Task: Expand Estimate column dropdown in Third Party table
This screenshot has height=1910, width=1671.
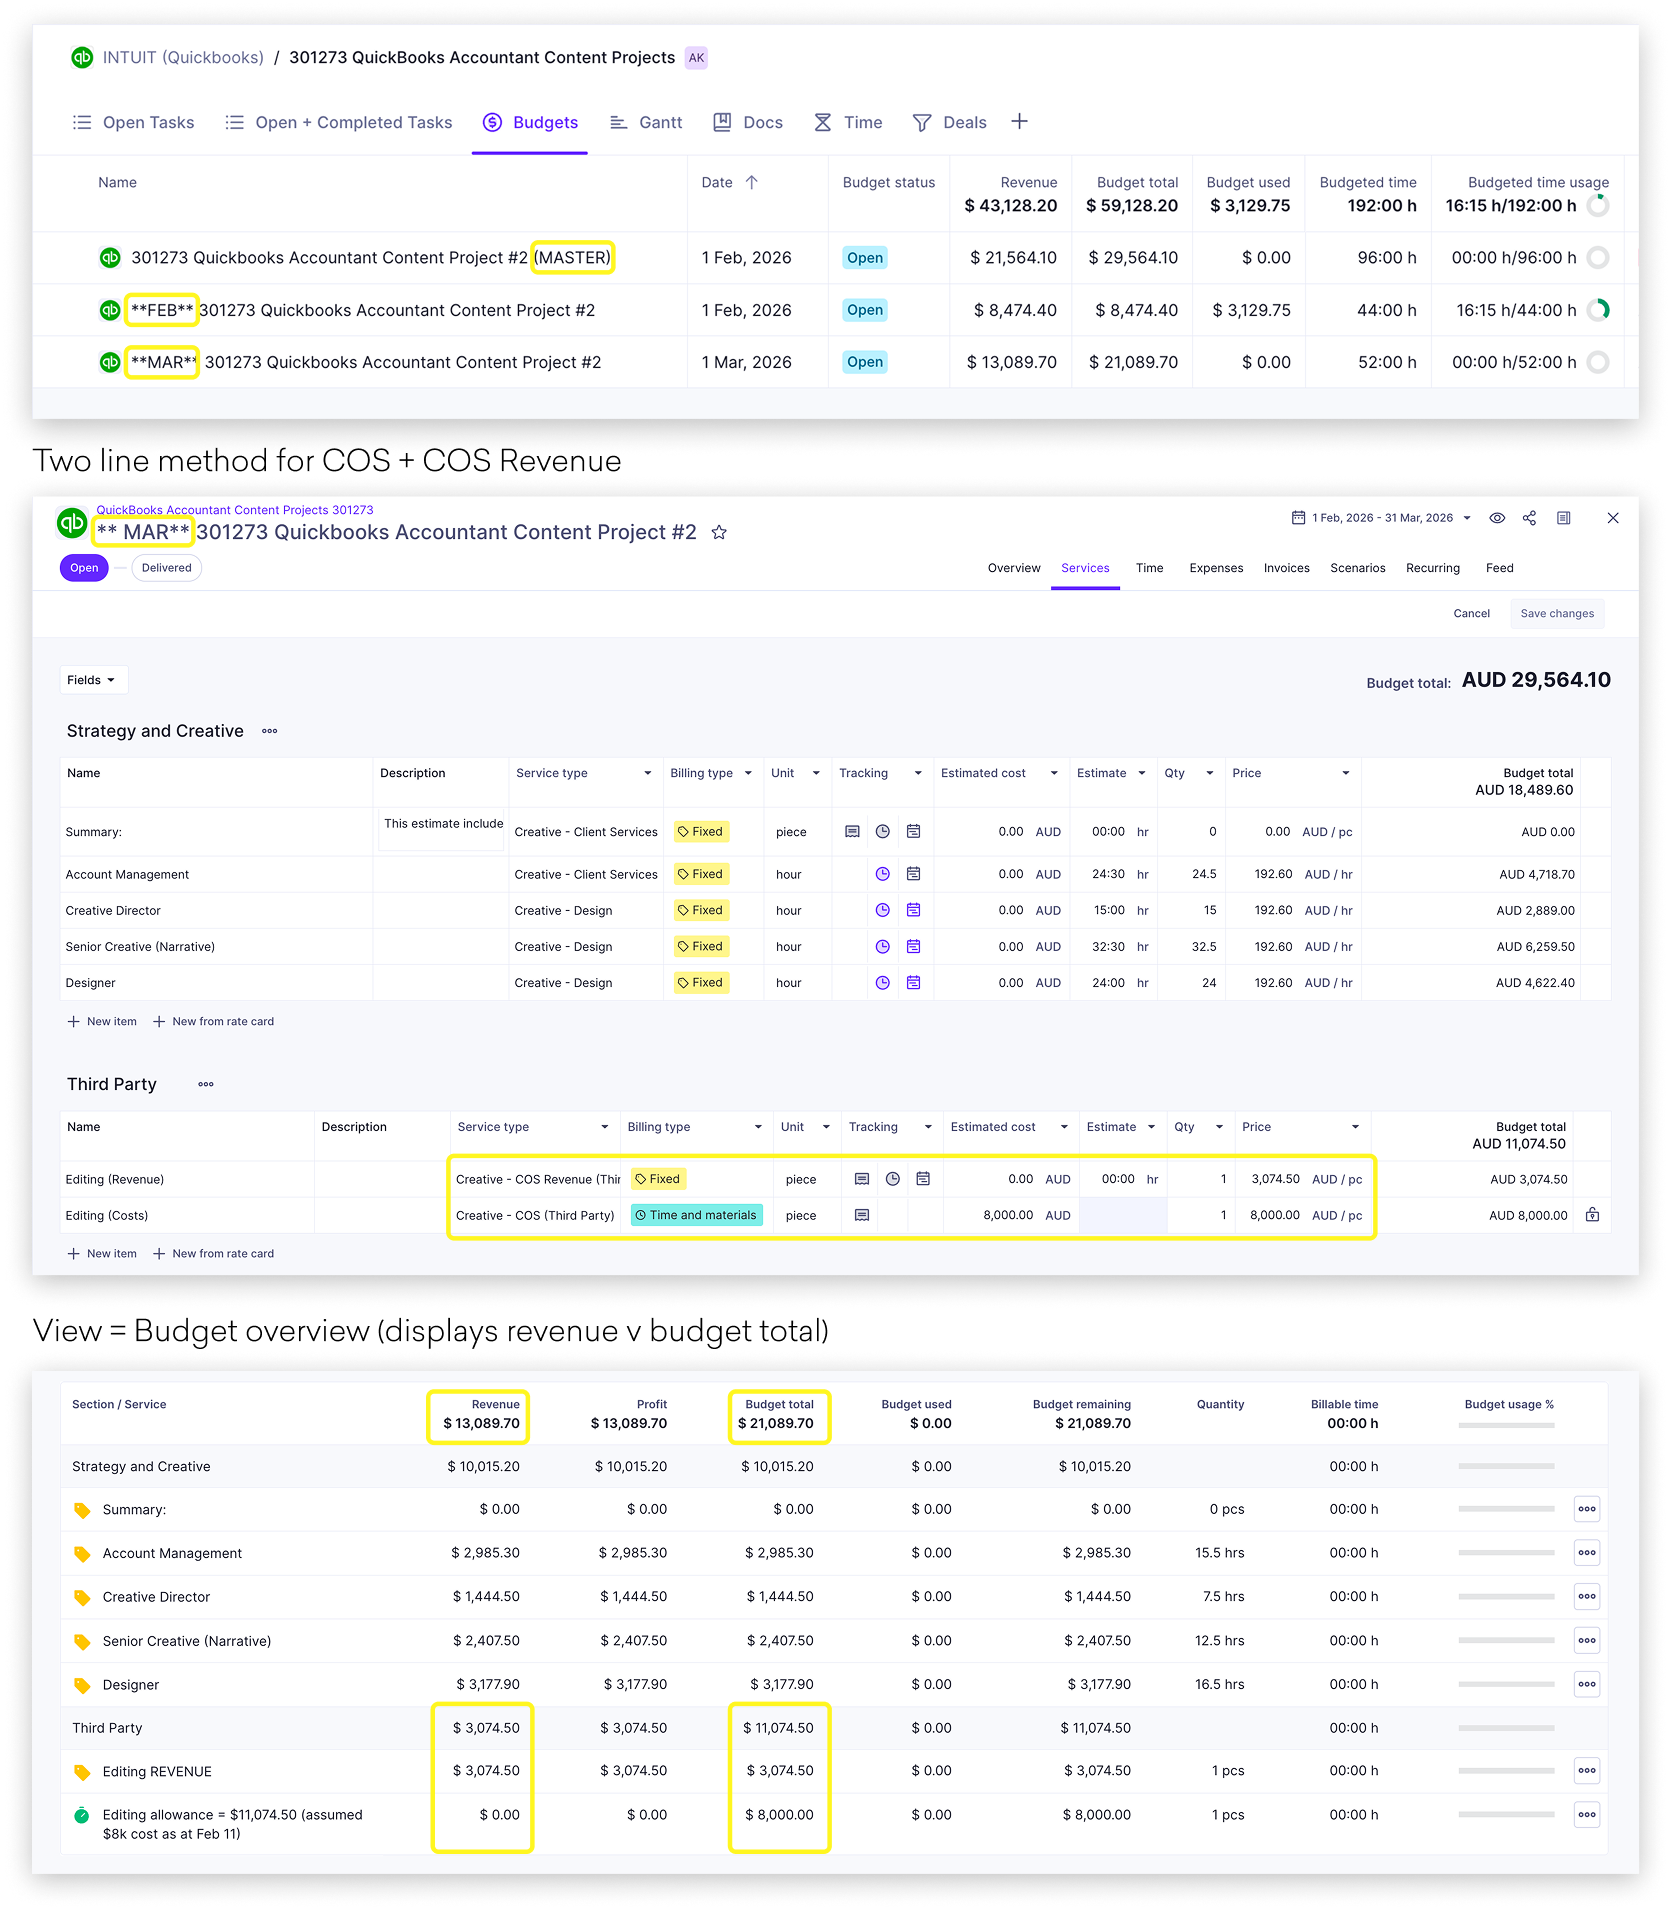Action: tap(1152, 1127)
